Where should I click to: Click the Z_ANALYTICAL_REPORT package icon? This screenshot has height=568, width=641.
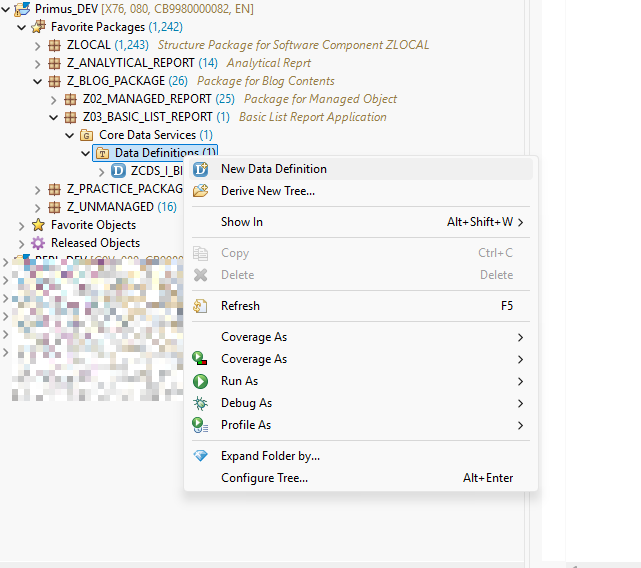pyautogui.click(x=54, y=63)
